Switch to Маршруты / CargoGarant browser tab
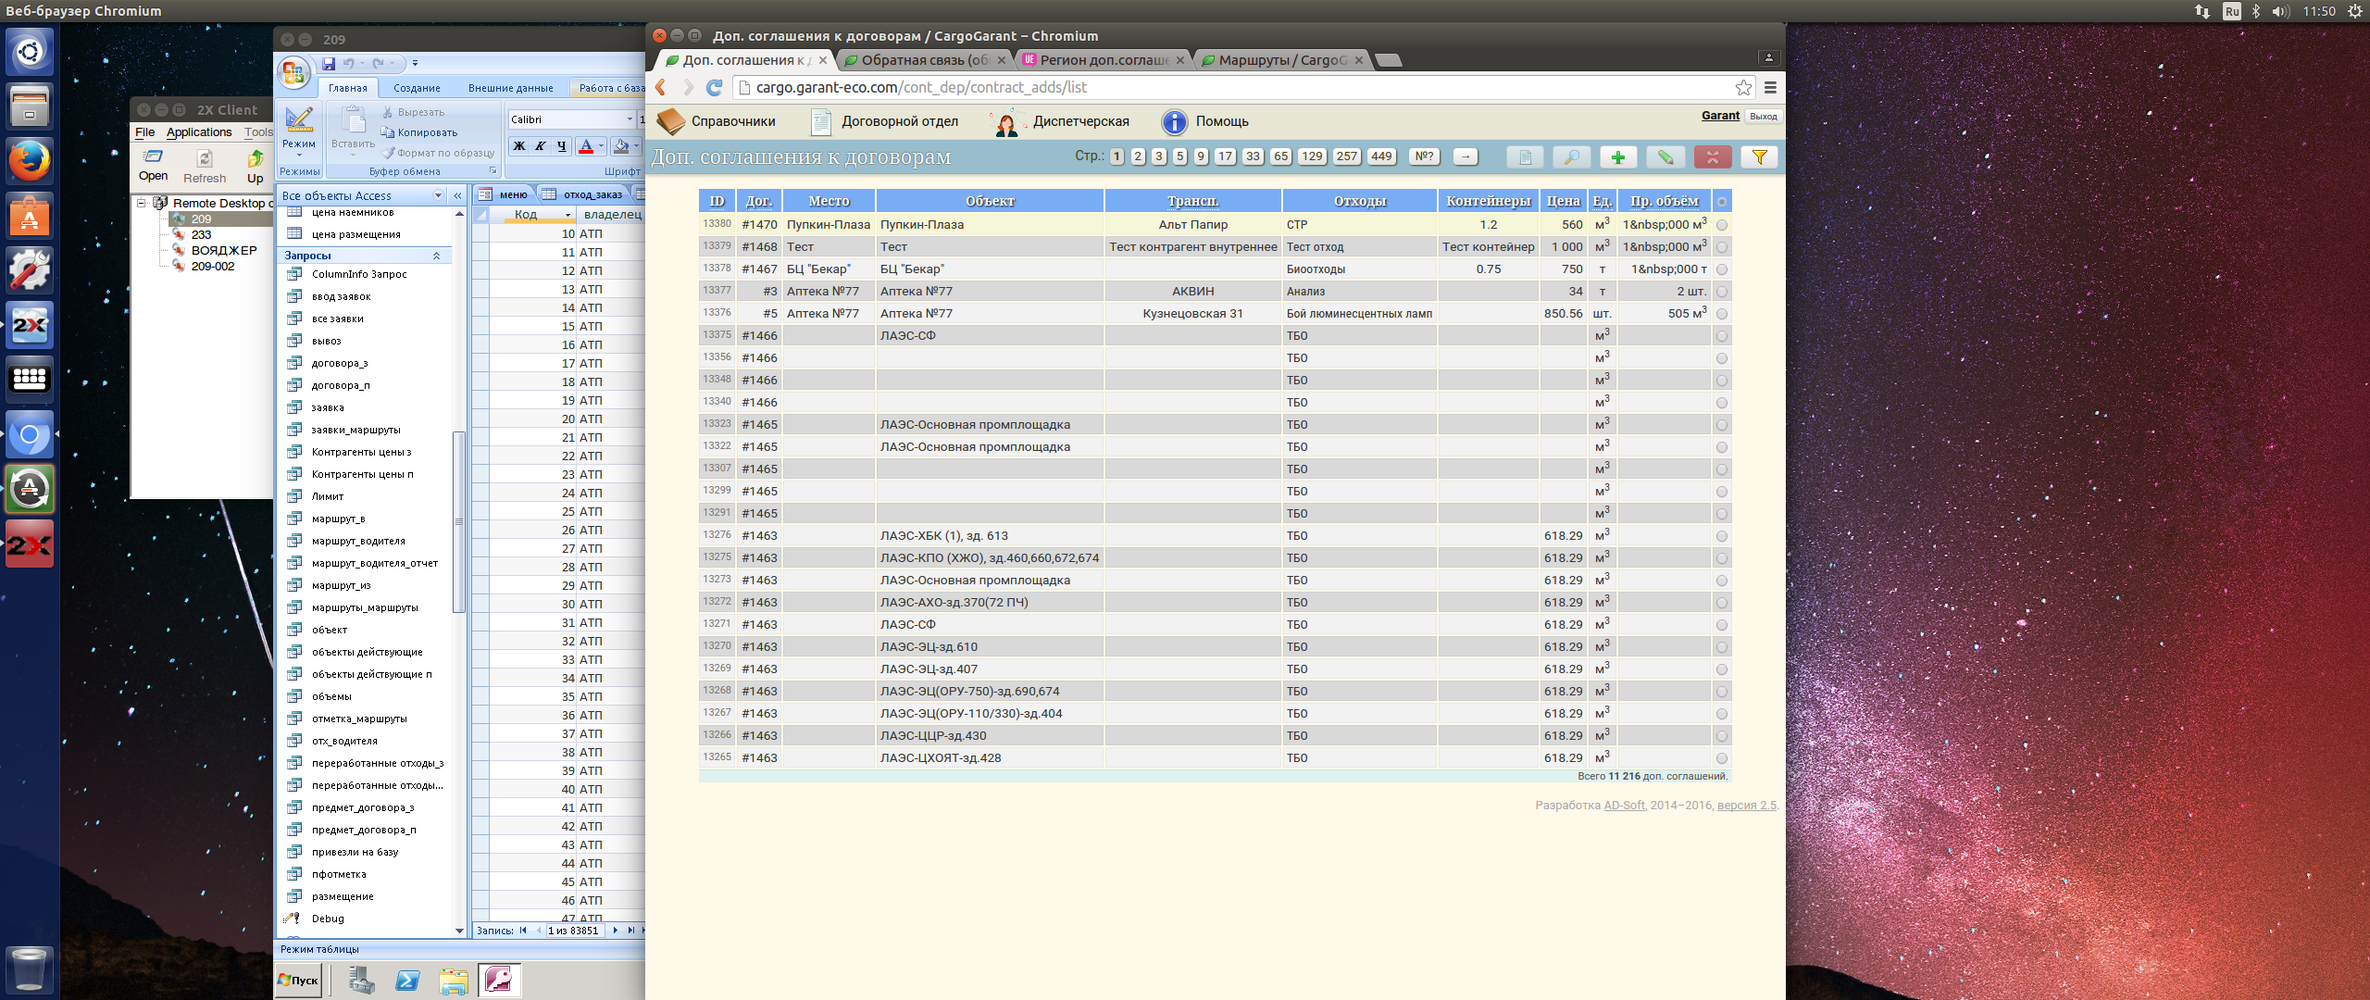 click(x=1282, y=60)
